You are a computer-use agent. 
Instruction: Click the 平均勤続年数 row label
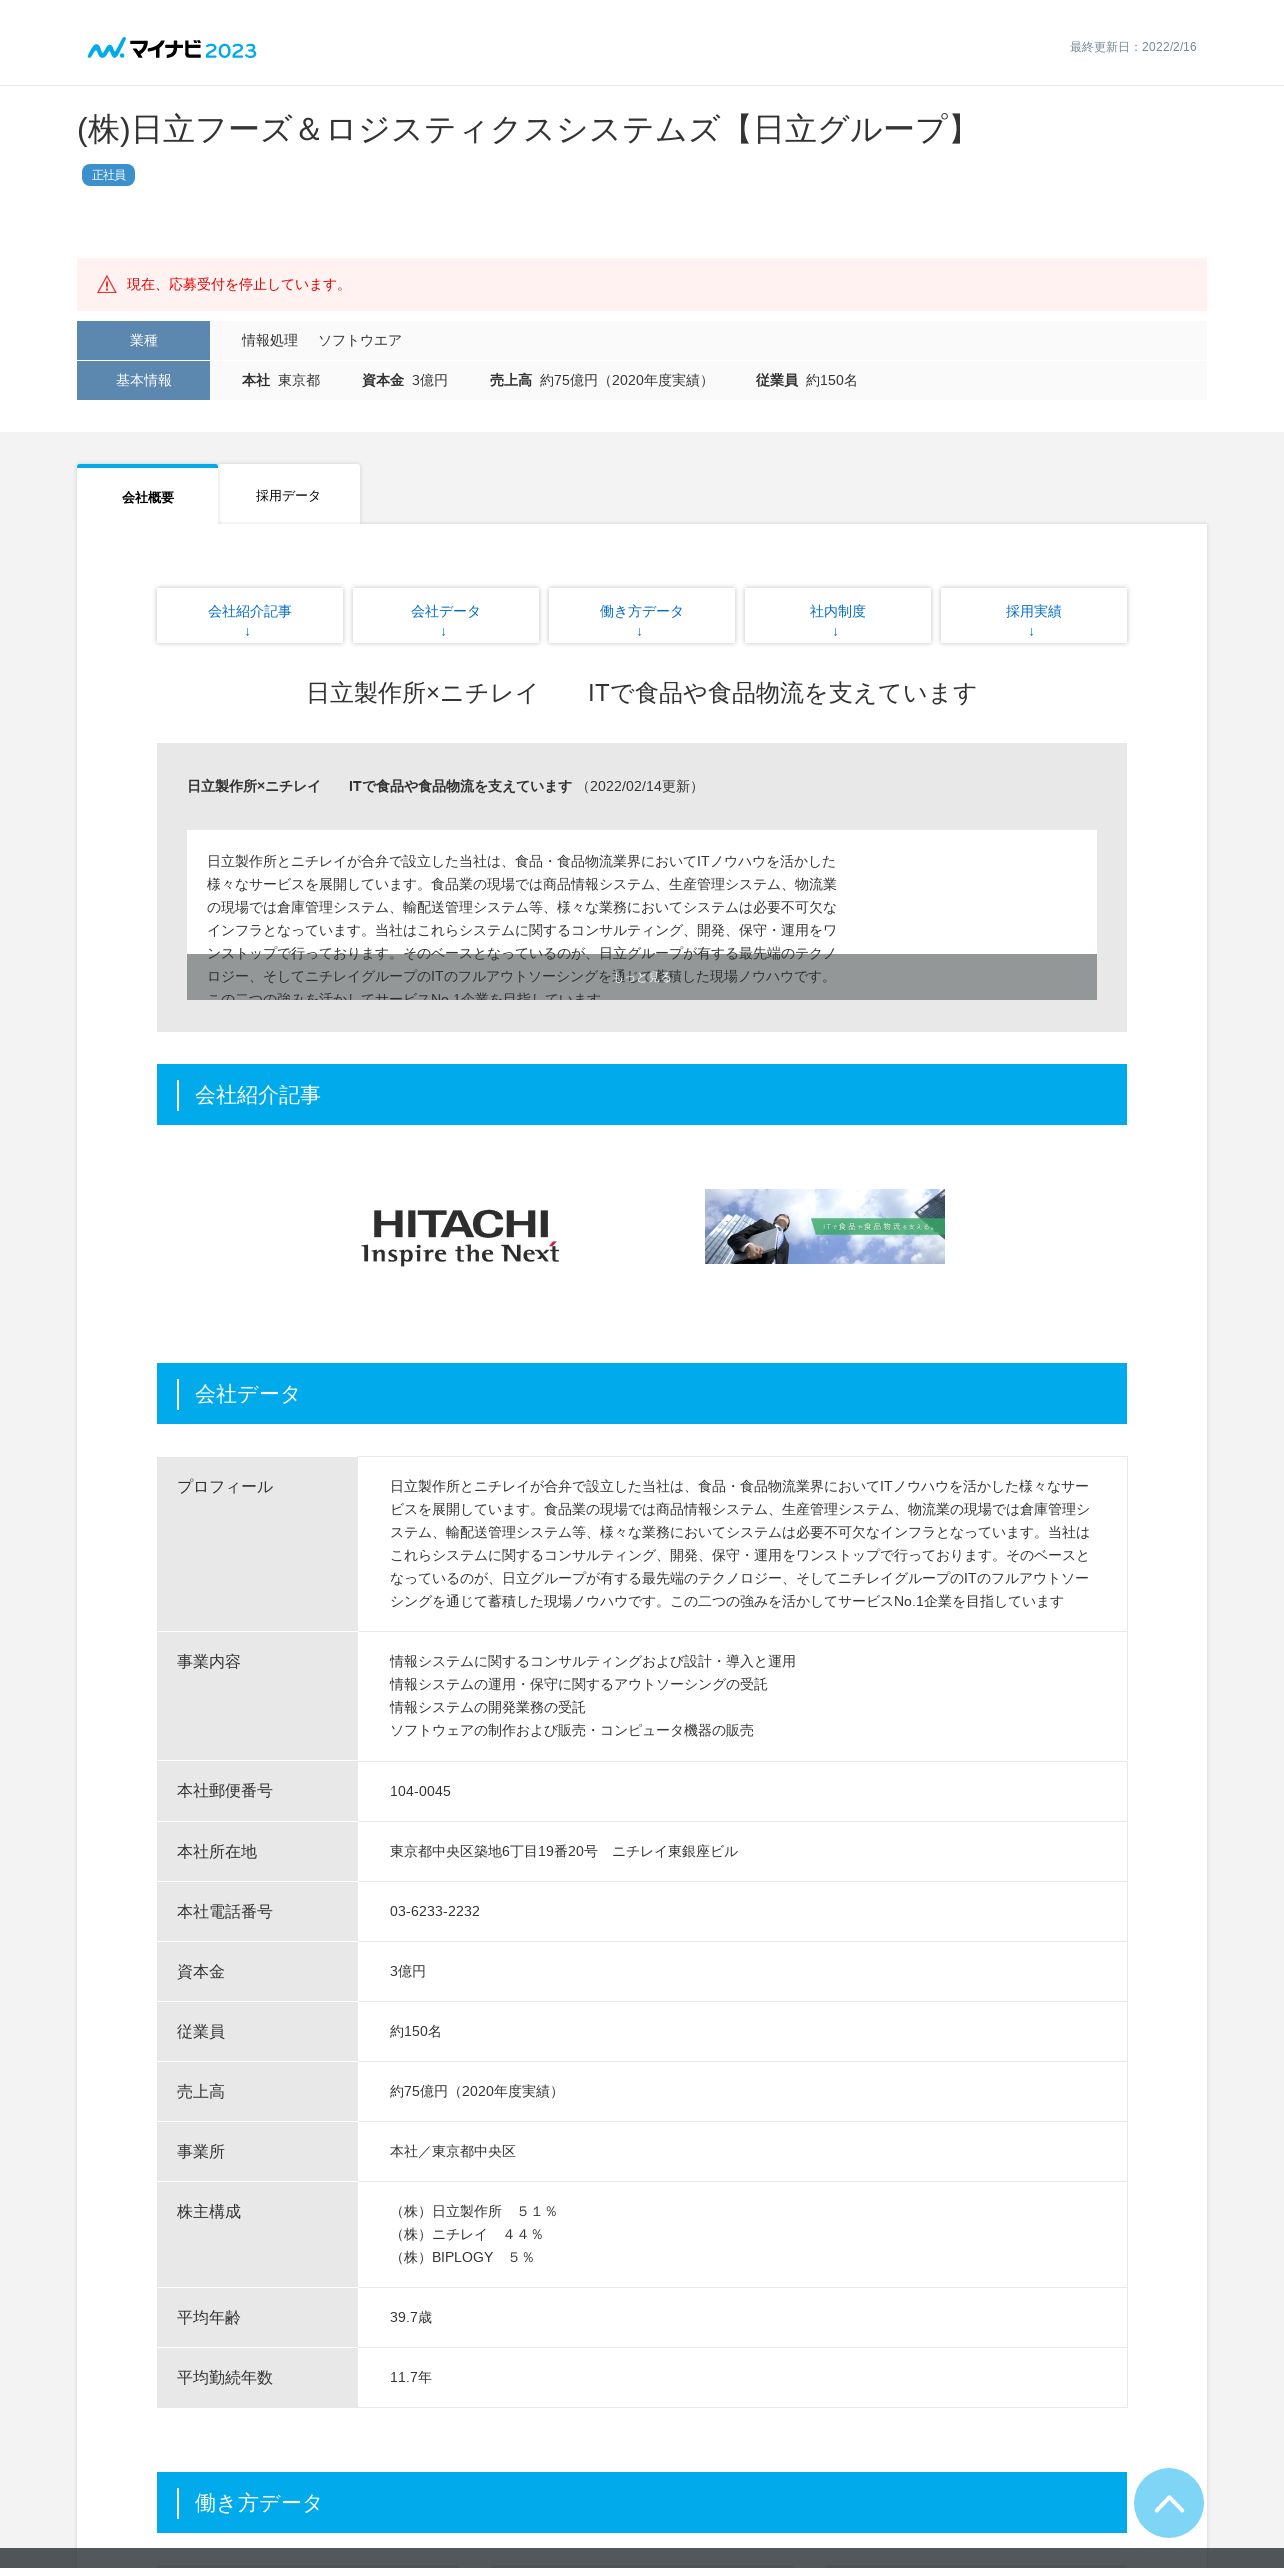(x=225, y=2378)
